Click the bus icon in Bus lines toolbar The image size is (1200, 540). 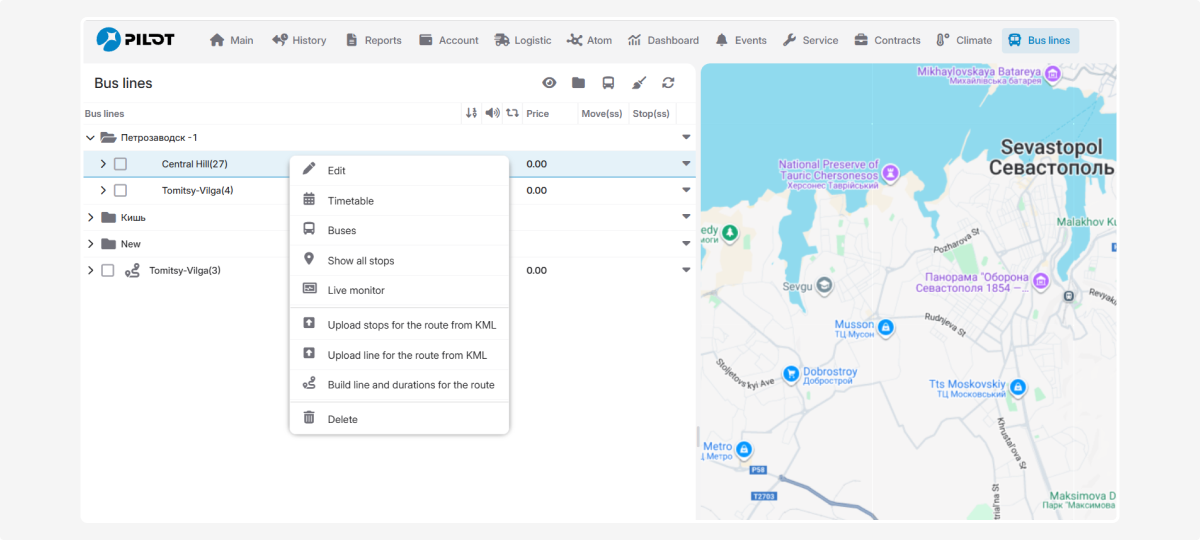(608, 83)
